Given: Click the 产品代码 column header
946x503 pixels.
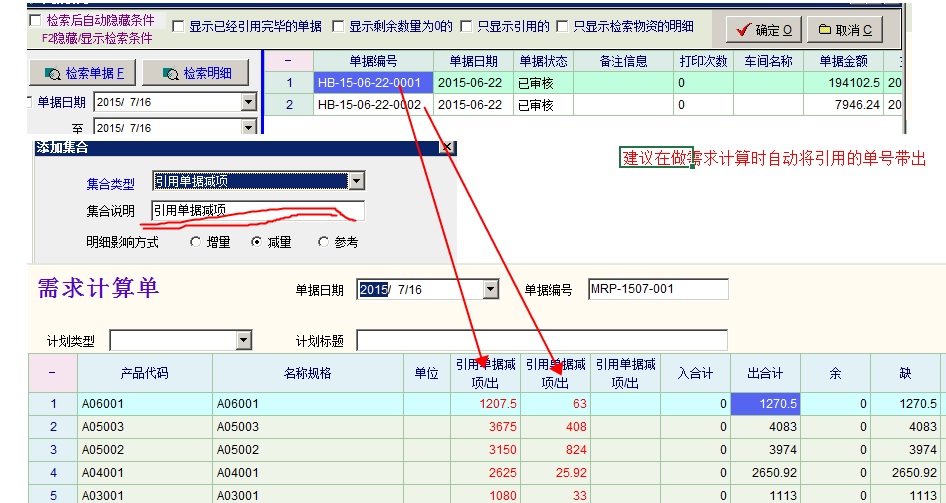Looking at the screenshot, I should pos(144,373).
